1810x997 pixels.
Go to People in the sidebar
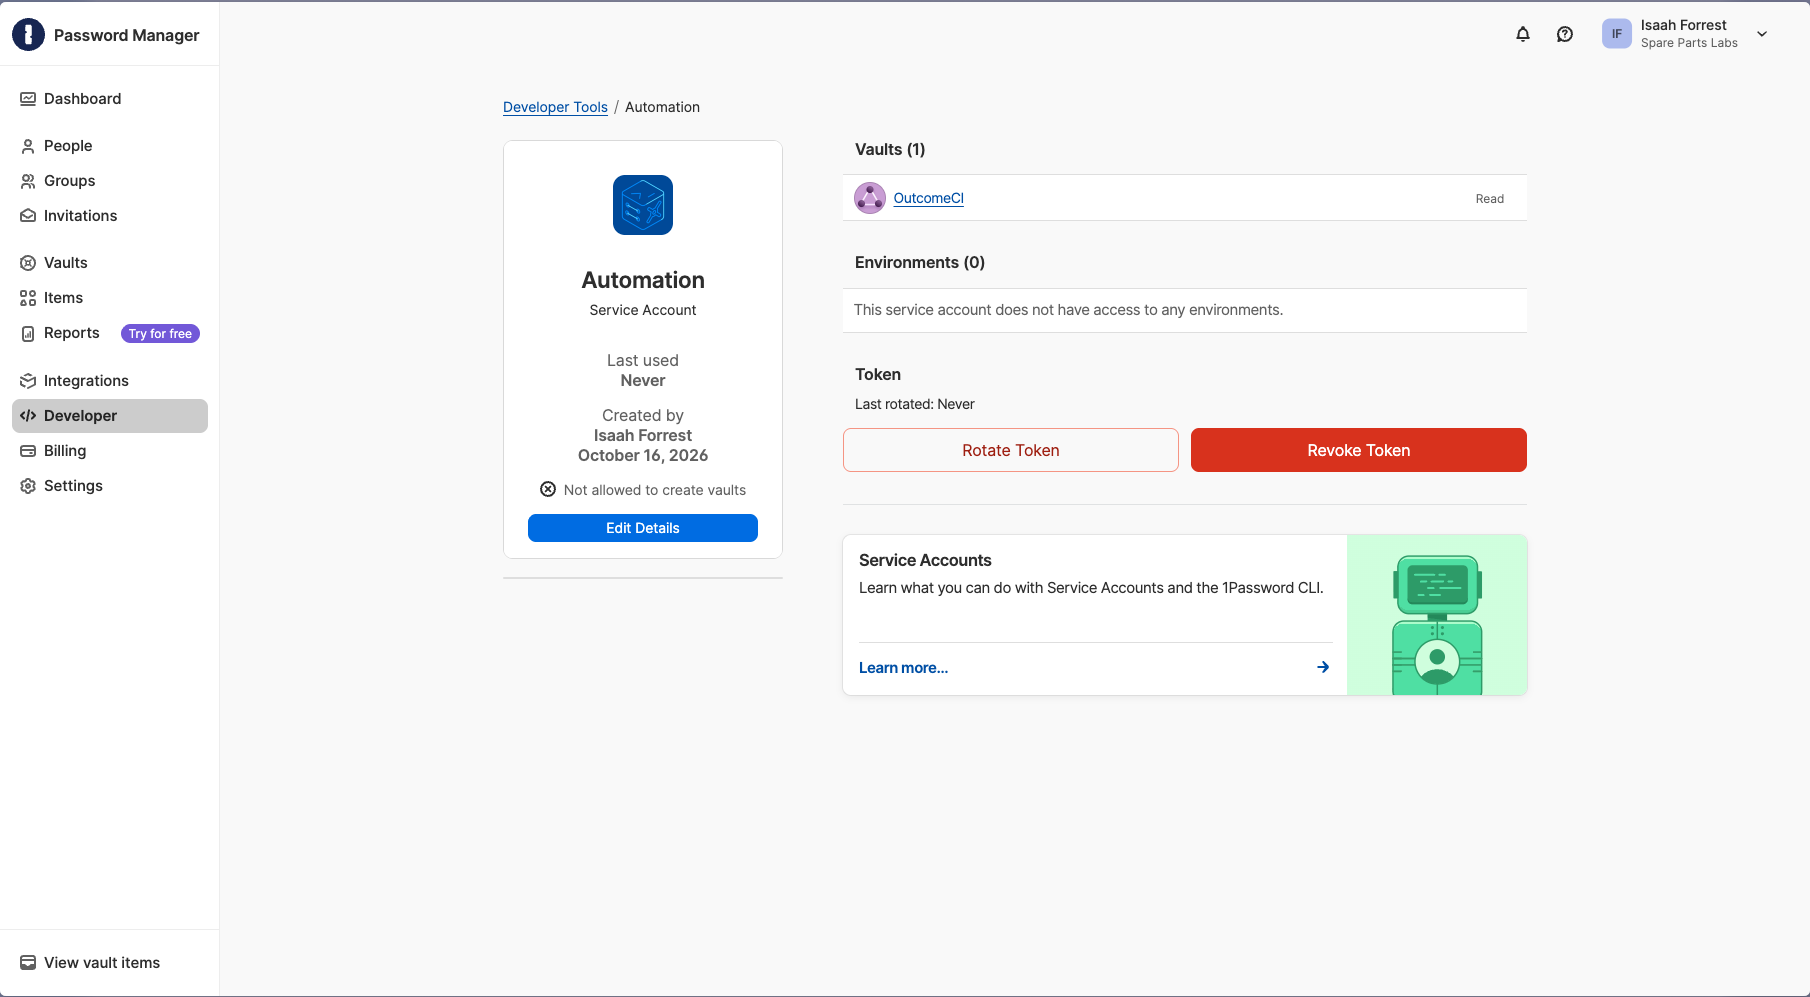(x=110, y=146)
